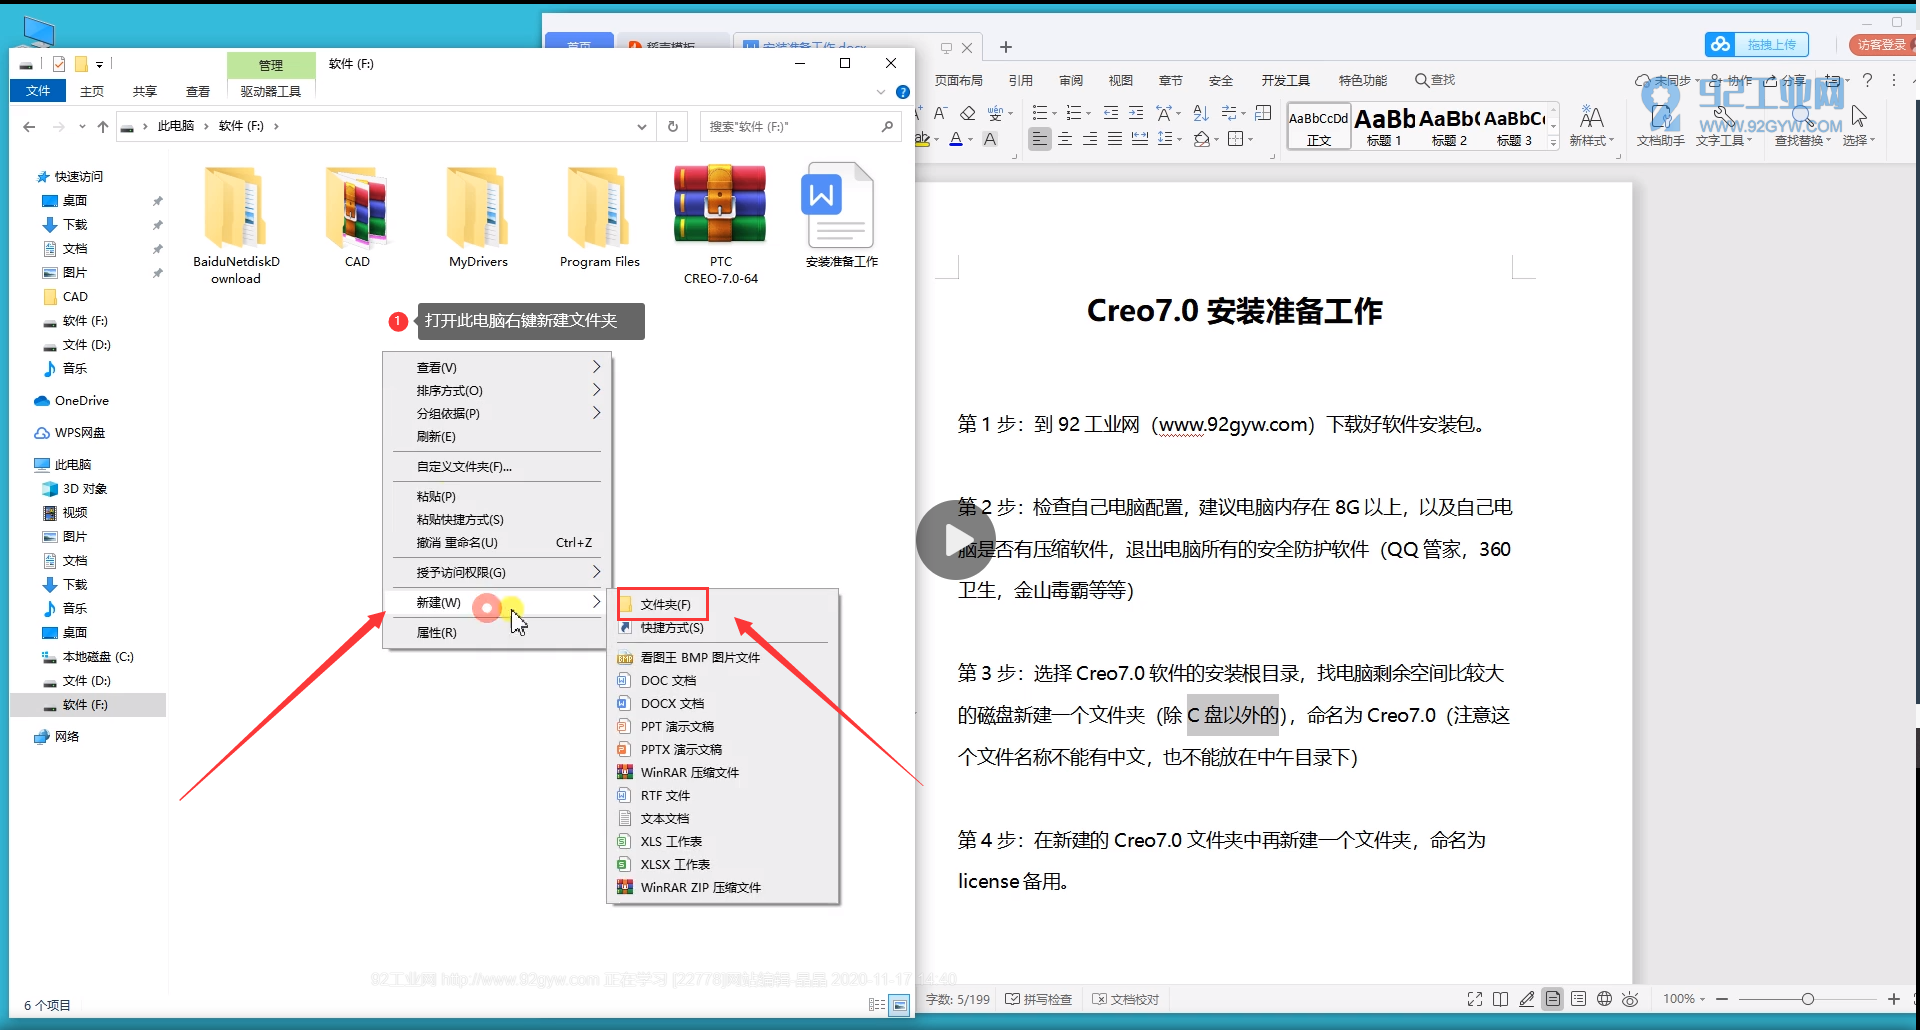Play the video overlay button

pyautogui.click(x=956, y=540)
